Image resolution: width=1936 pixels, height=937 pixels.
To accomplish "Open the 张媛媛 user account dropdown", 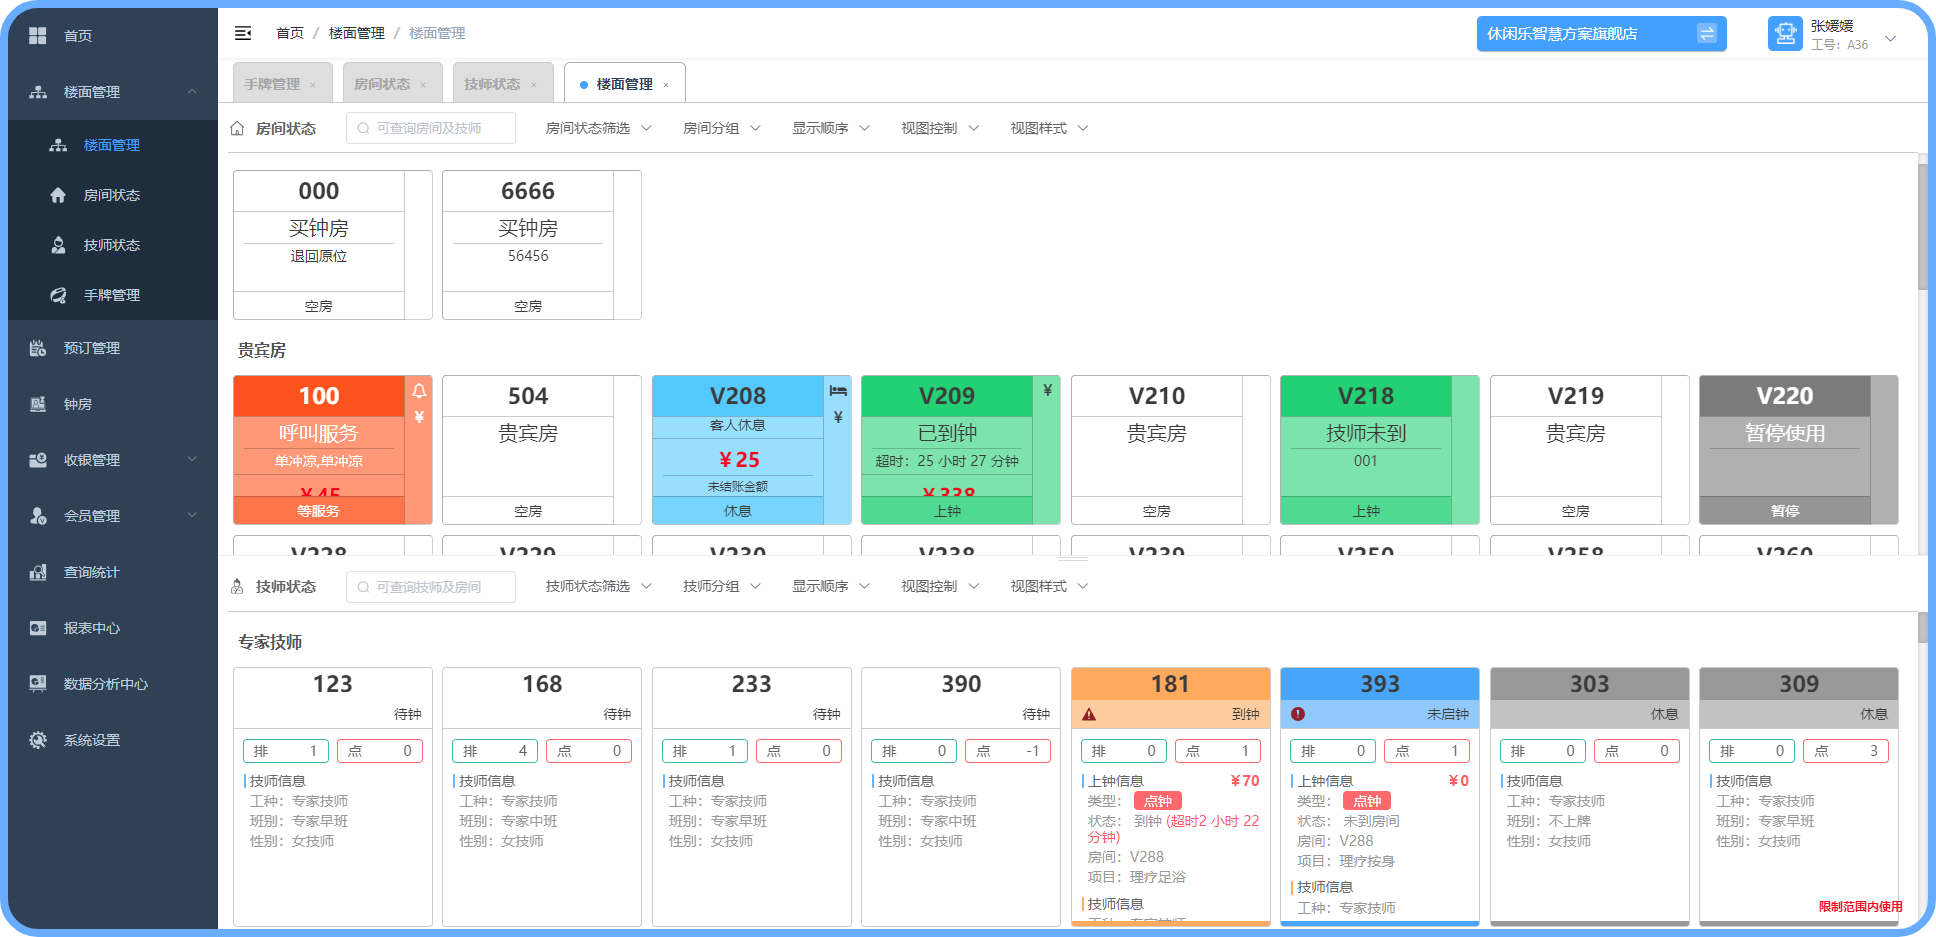I will (1832, 35).
